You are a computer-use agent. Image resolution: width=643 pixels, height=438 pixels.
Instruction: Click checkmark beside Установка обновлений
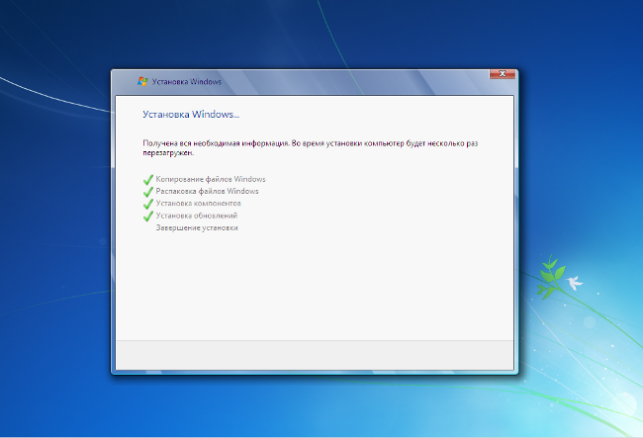pyautogui.click(x=148, y=216)
